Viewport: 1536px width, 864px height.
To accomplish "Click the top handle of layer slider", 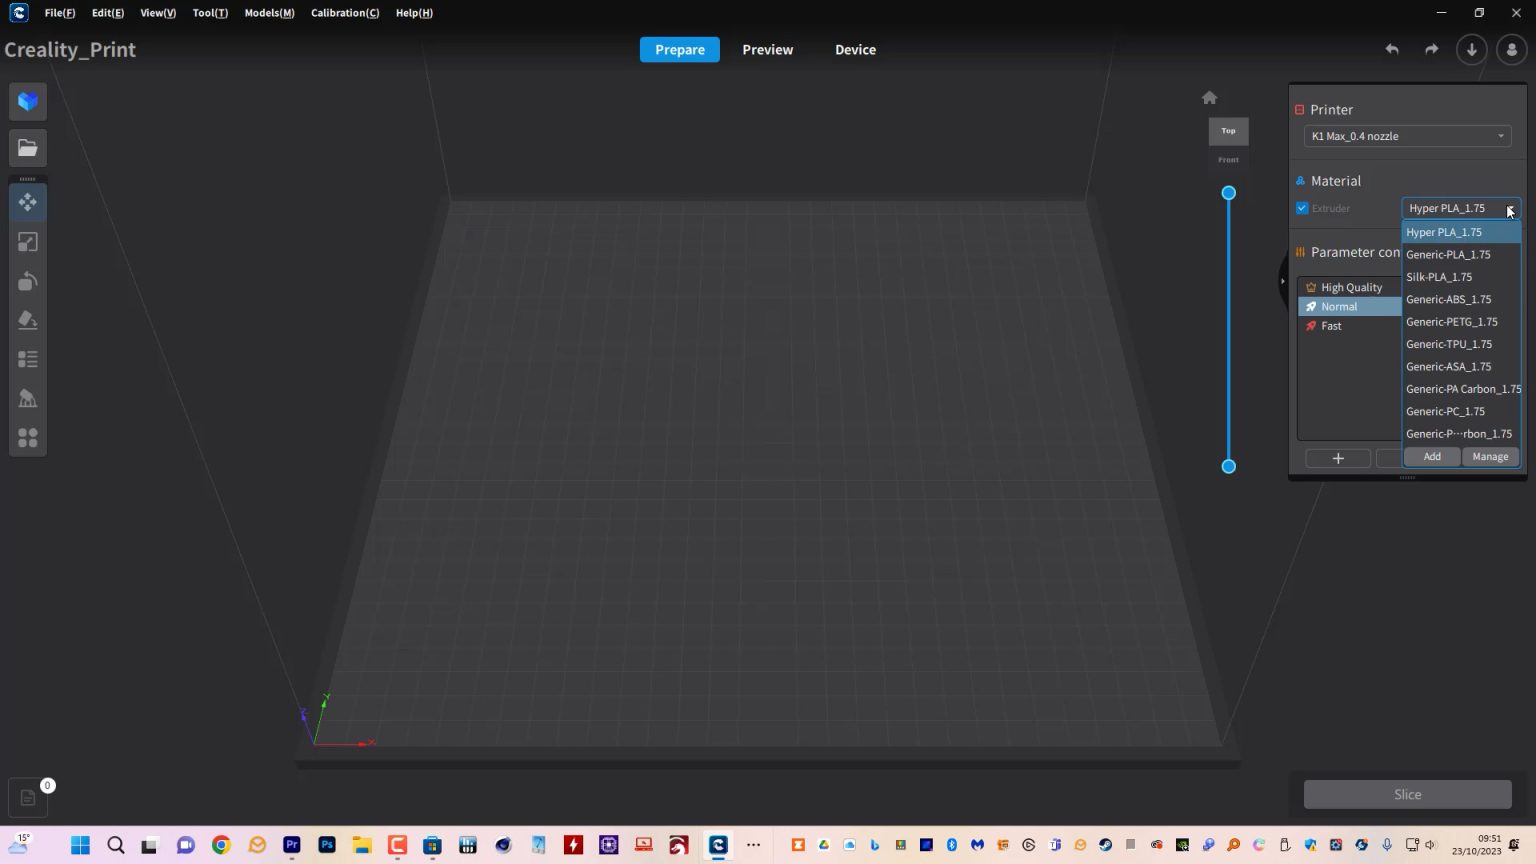I will 1228,193.
